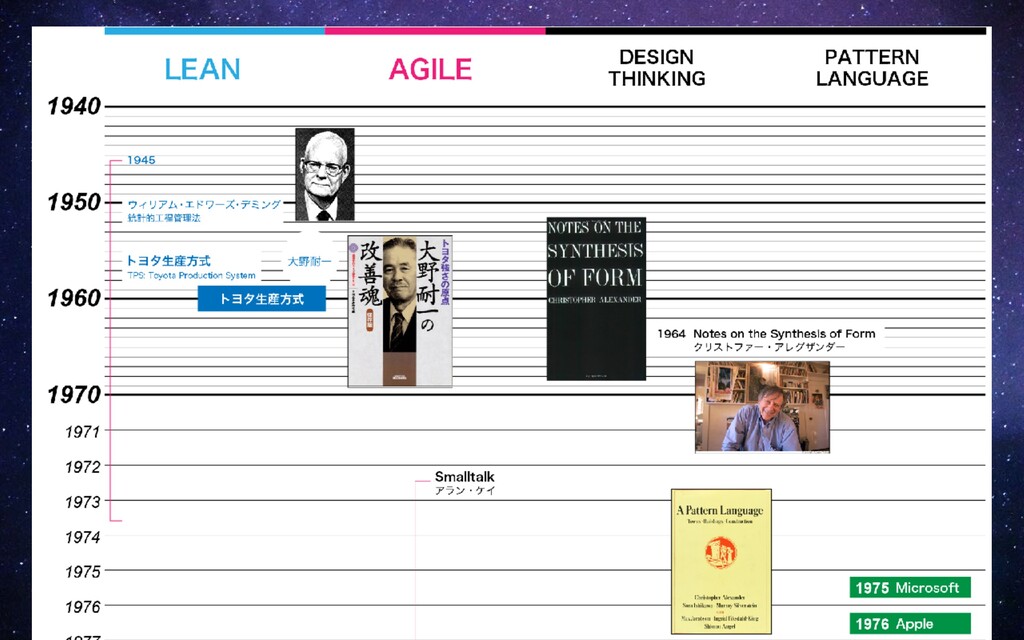
Task: Select the 1940 year marker
Action: pyautogui.click(x=74, y=106)
